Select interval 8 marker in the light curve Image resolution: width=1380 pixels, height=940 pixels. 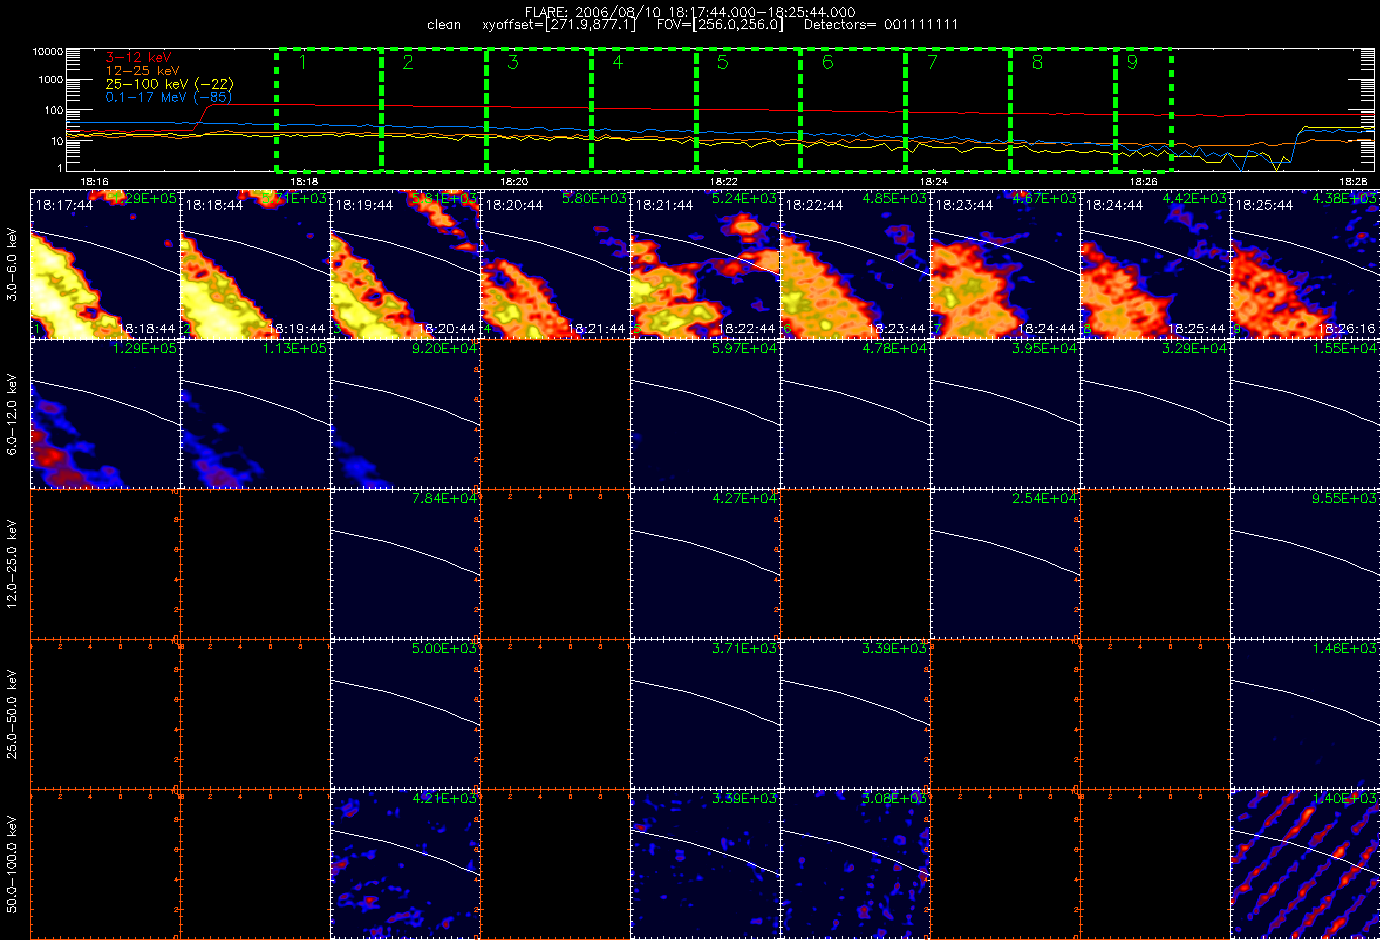click(x=1038, y=62)
